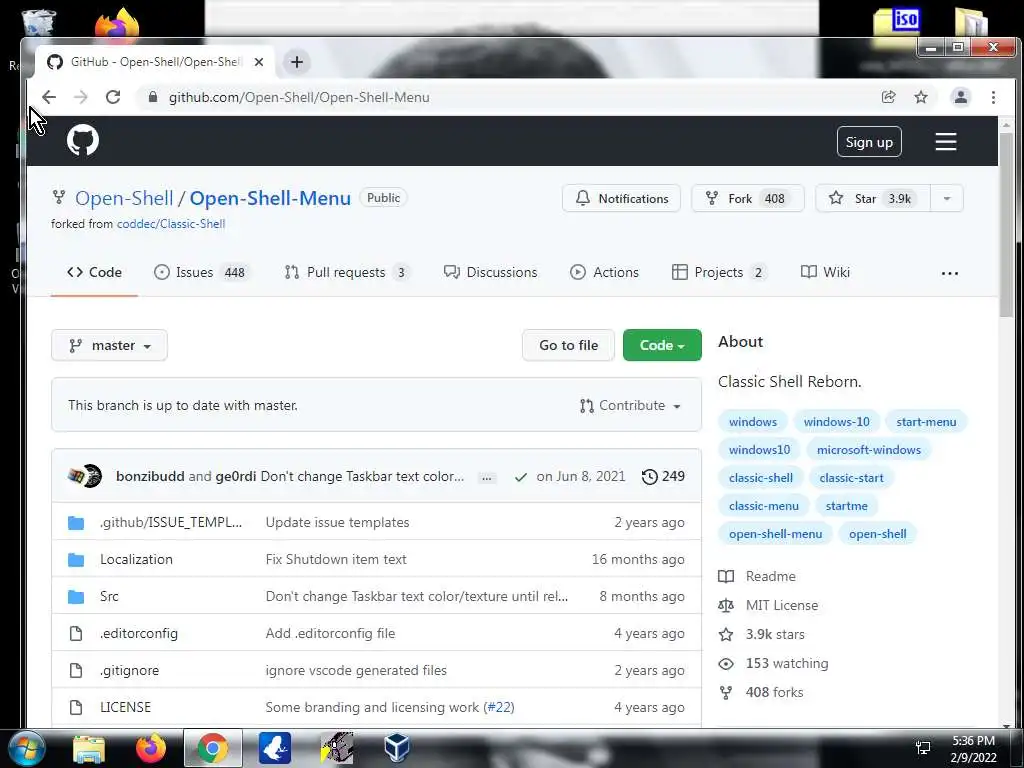This screenshot has height=768, width=1024.
Task: Follow the coddec/Classic-Shell fork source link
Action: 171,224
